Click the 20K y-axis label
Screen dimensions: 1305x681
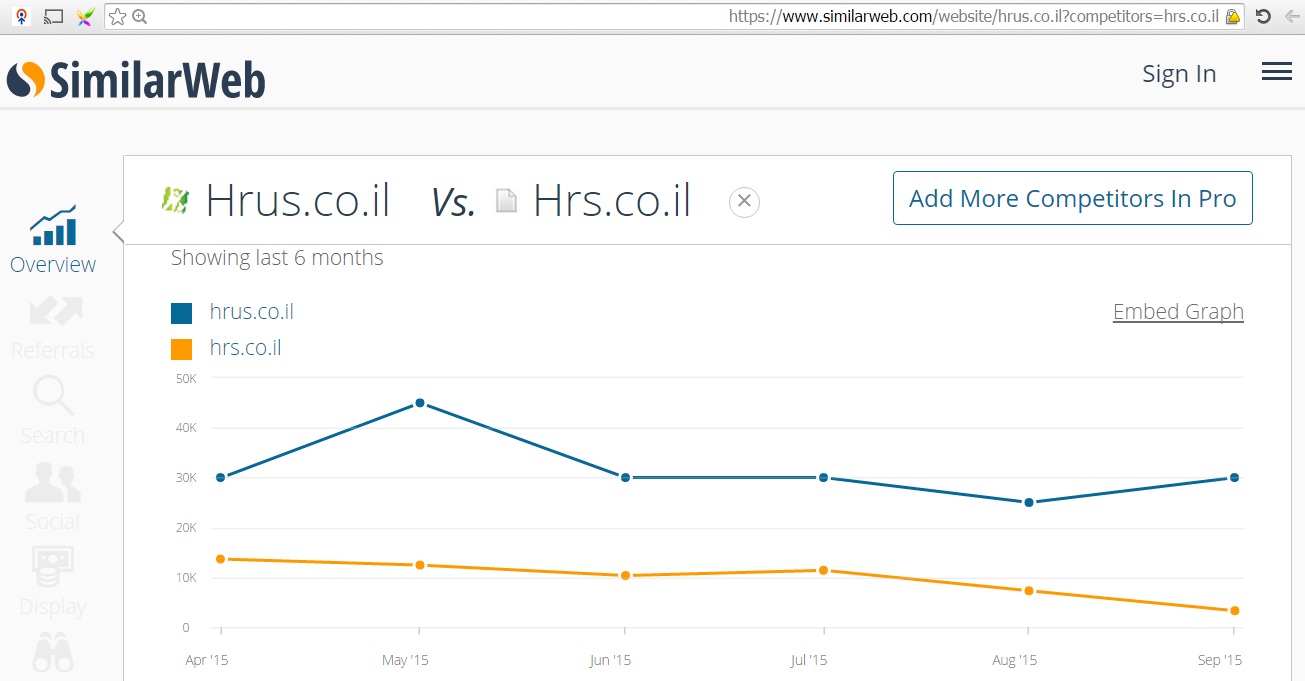[x=186, y=528]
